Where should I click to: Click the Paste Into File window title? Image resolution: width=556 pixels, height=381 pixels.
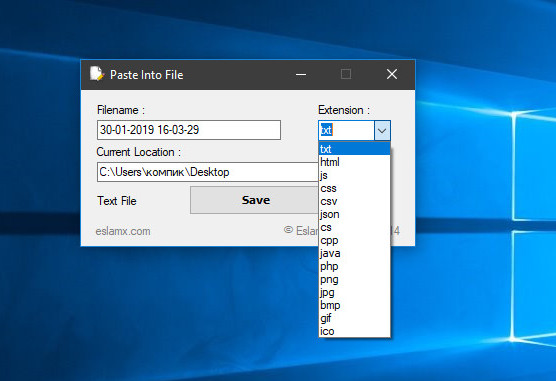(146, 75)
